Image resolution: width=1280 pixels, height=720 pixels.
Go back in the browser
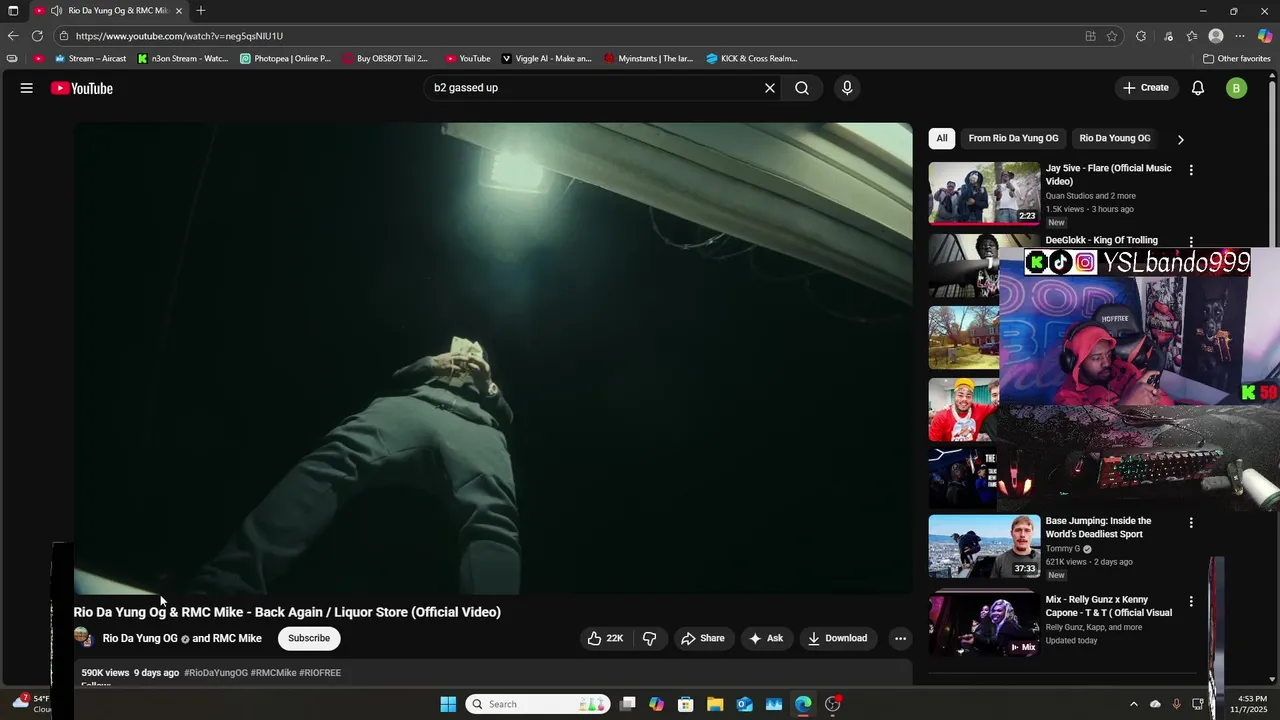point(13,36)
